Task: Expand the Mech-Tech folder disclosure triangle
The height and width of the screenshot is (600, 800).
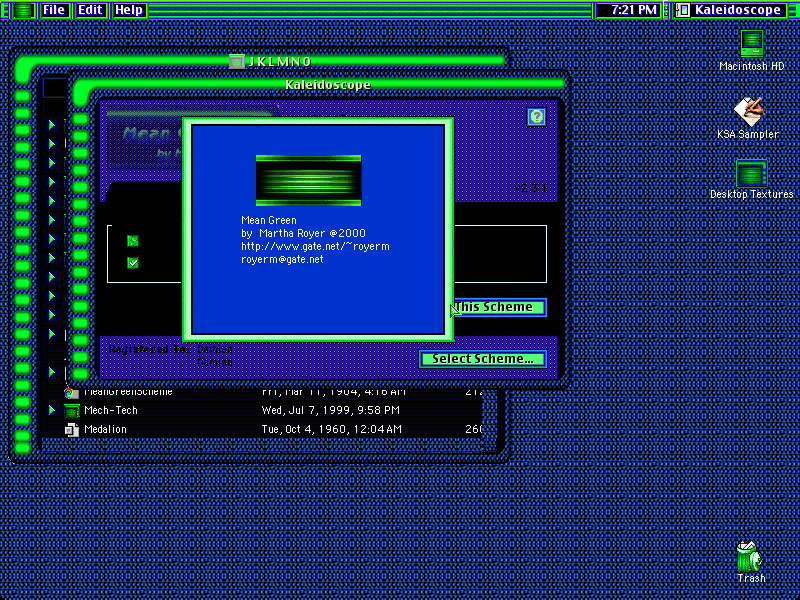Action: 52,410
